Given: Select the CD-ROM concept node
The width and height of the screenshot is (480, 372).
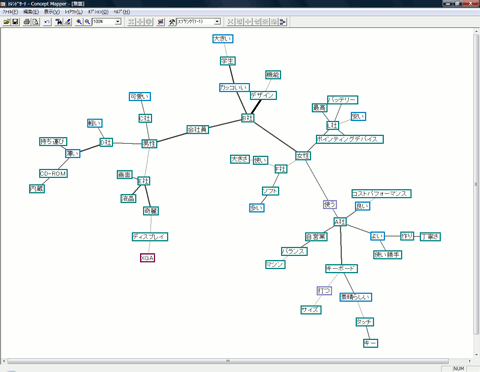Looking at the screenshot, I should tap(53, 174).
